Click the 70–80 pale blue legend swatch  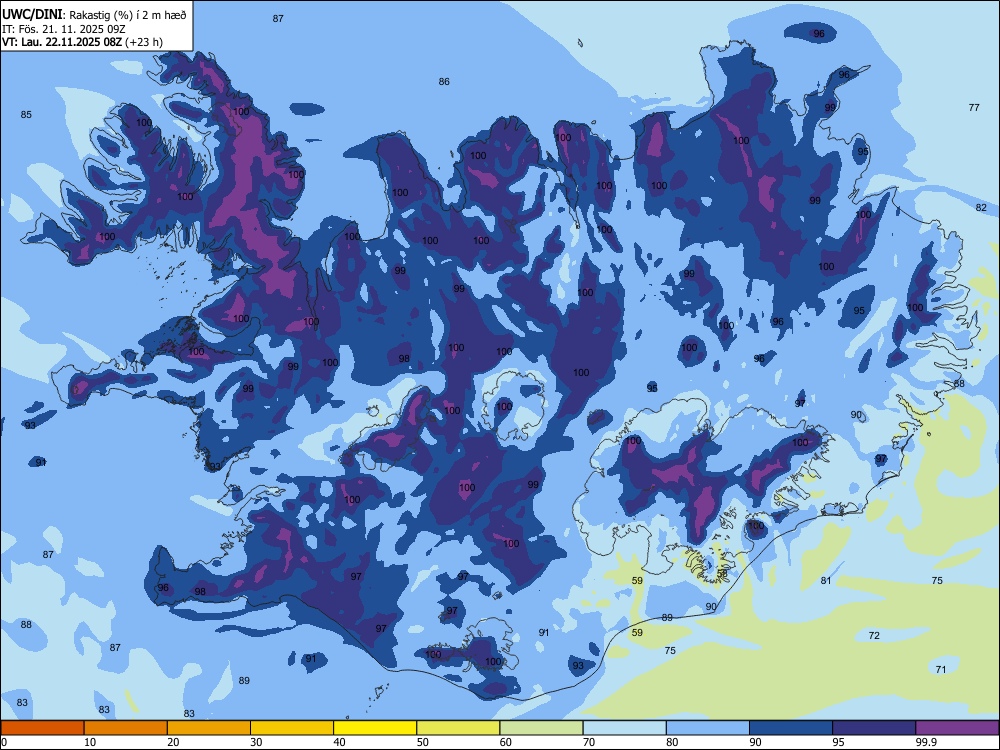click(624, 728)
